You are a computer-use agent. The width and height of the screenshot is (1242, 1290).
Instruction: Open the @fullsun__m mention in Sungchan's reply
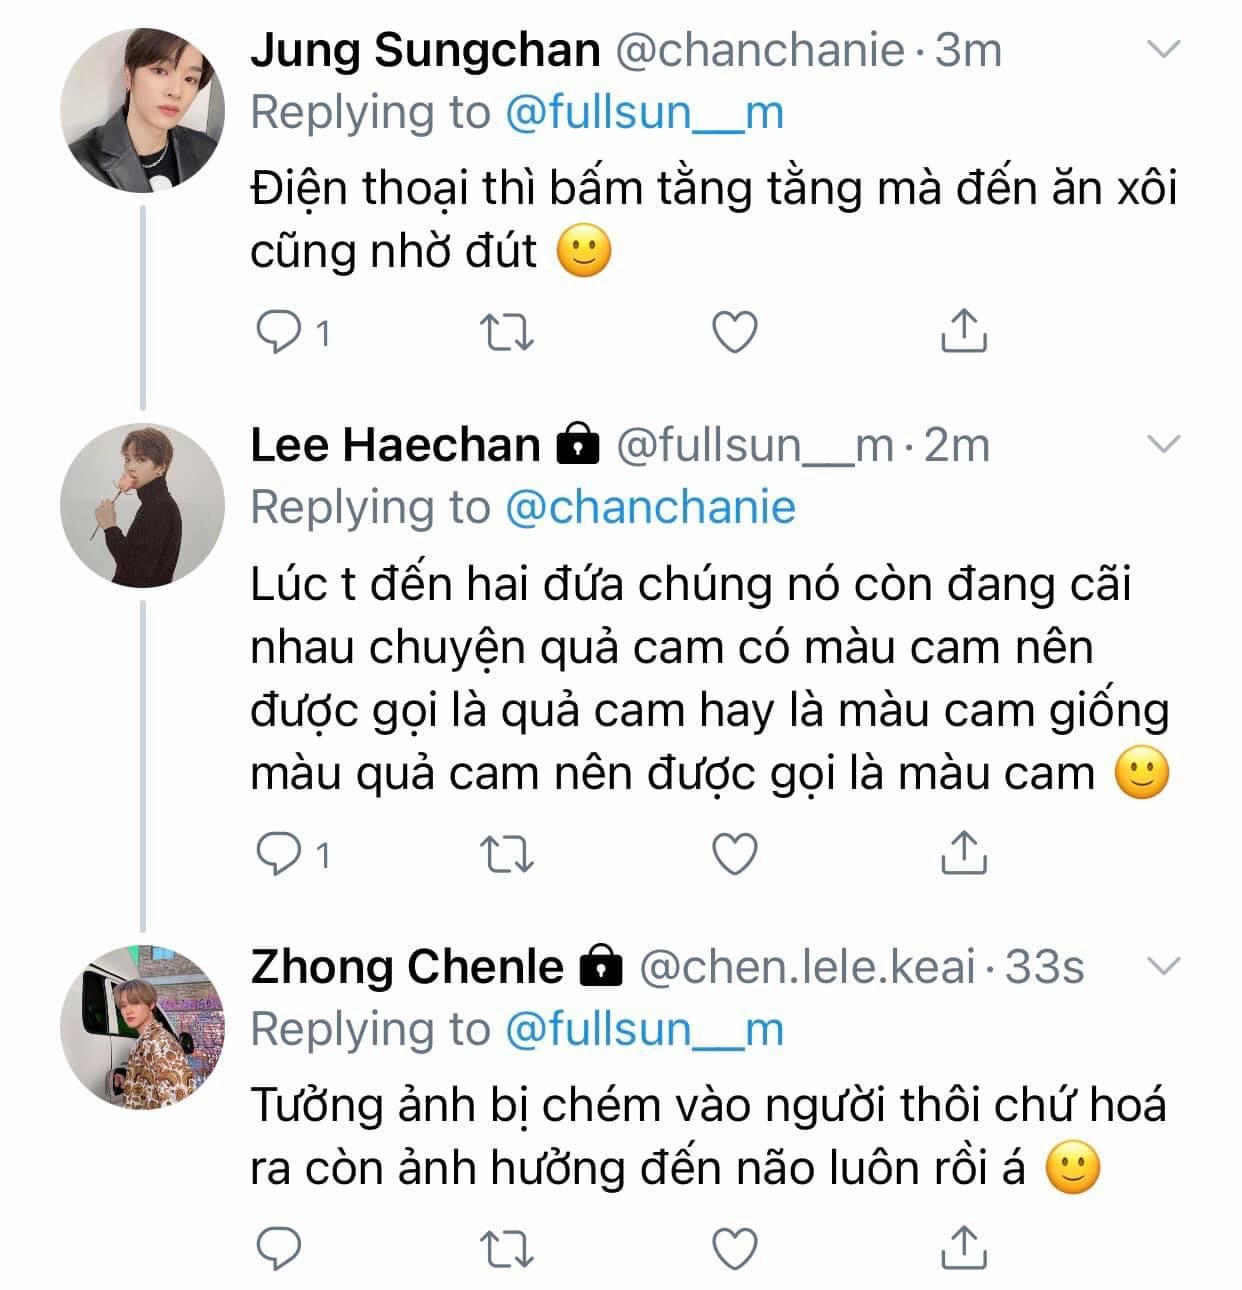coord(644,112)
